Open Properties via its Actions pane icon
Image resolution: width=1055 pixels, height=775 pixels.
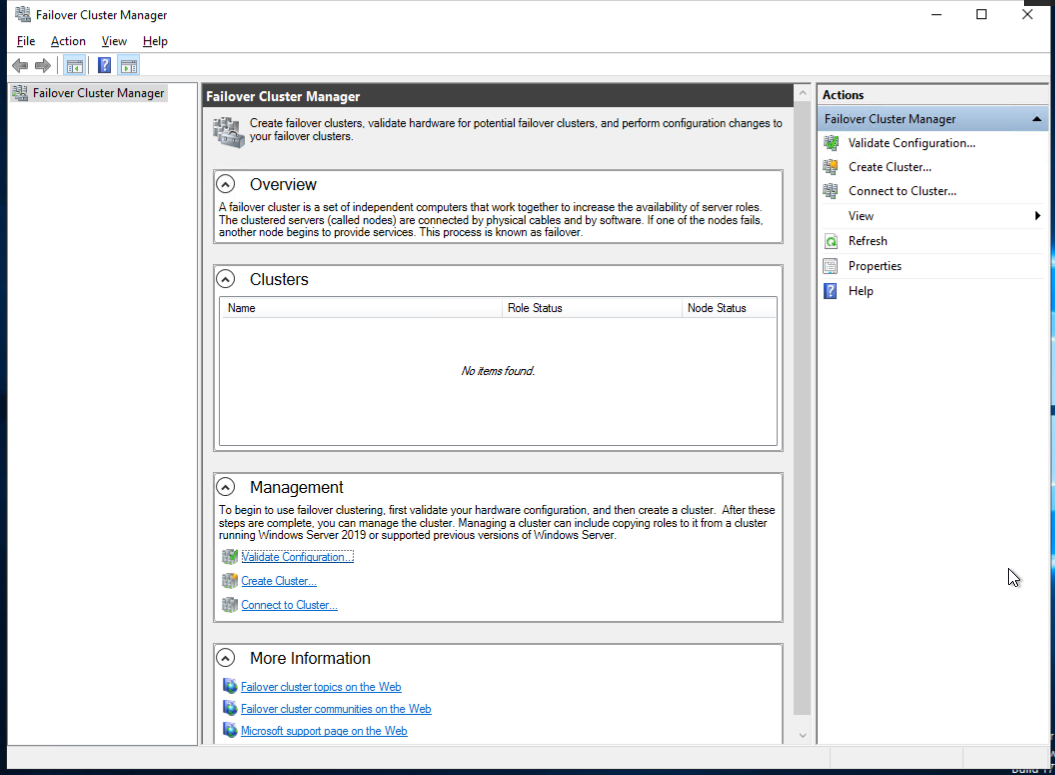tap(830, 266)
